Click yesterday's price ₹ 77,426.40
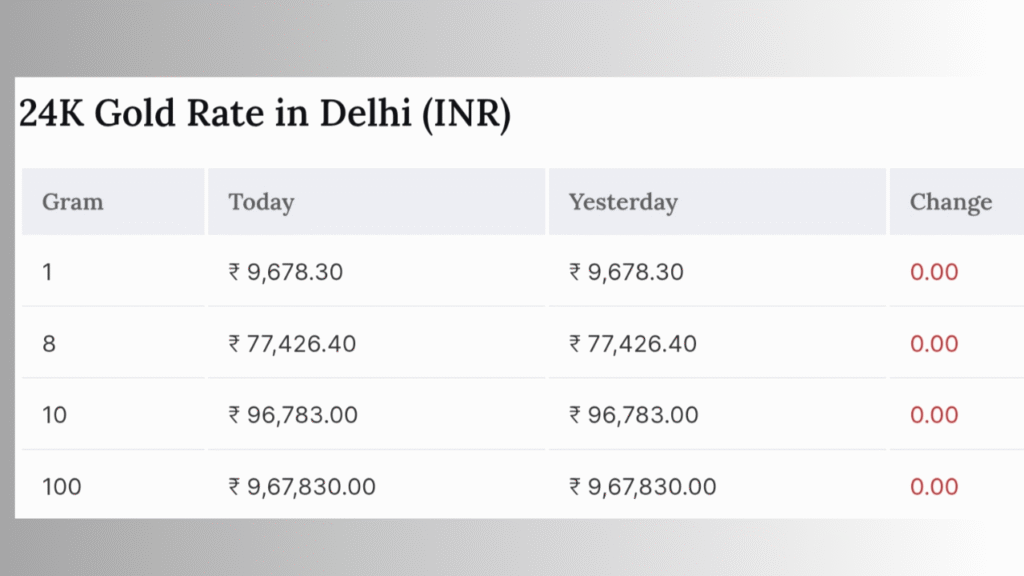The image size is (1024, 576). pyautogui.click(x=633, y=344)
